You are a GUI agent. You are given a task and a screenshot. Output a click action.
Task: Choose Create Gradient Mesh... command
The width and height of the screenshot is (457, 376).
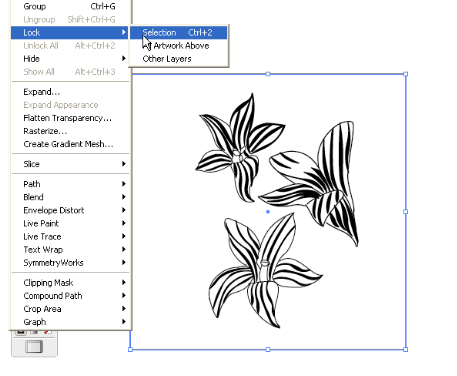coord(70,144)
